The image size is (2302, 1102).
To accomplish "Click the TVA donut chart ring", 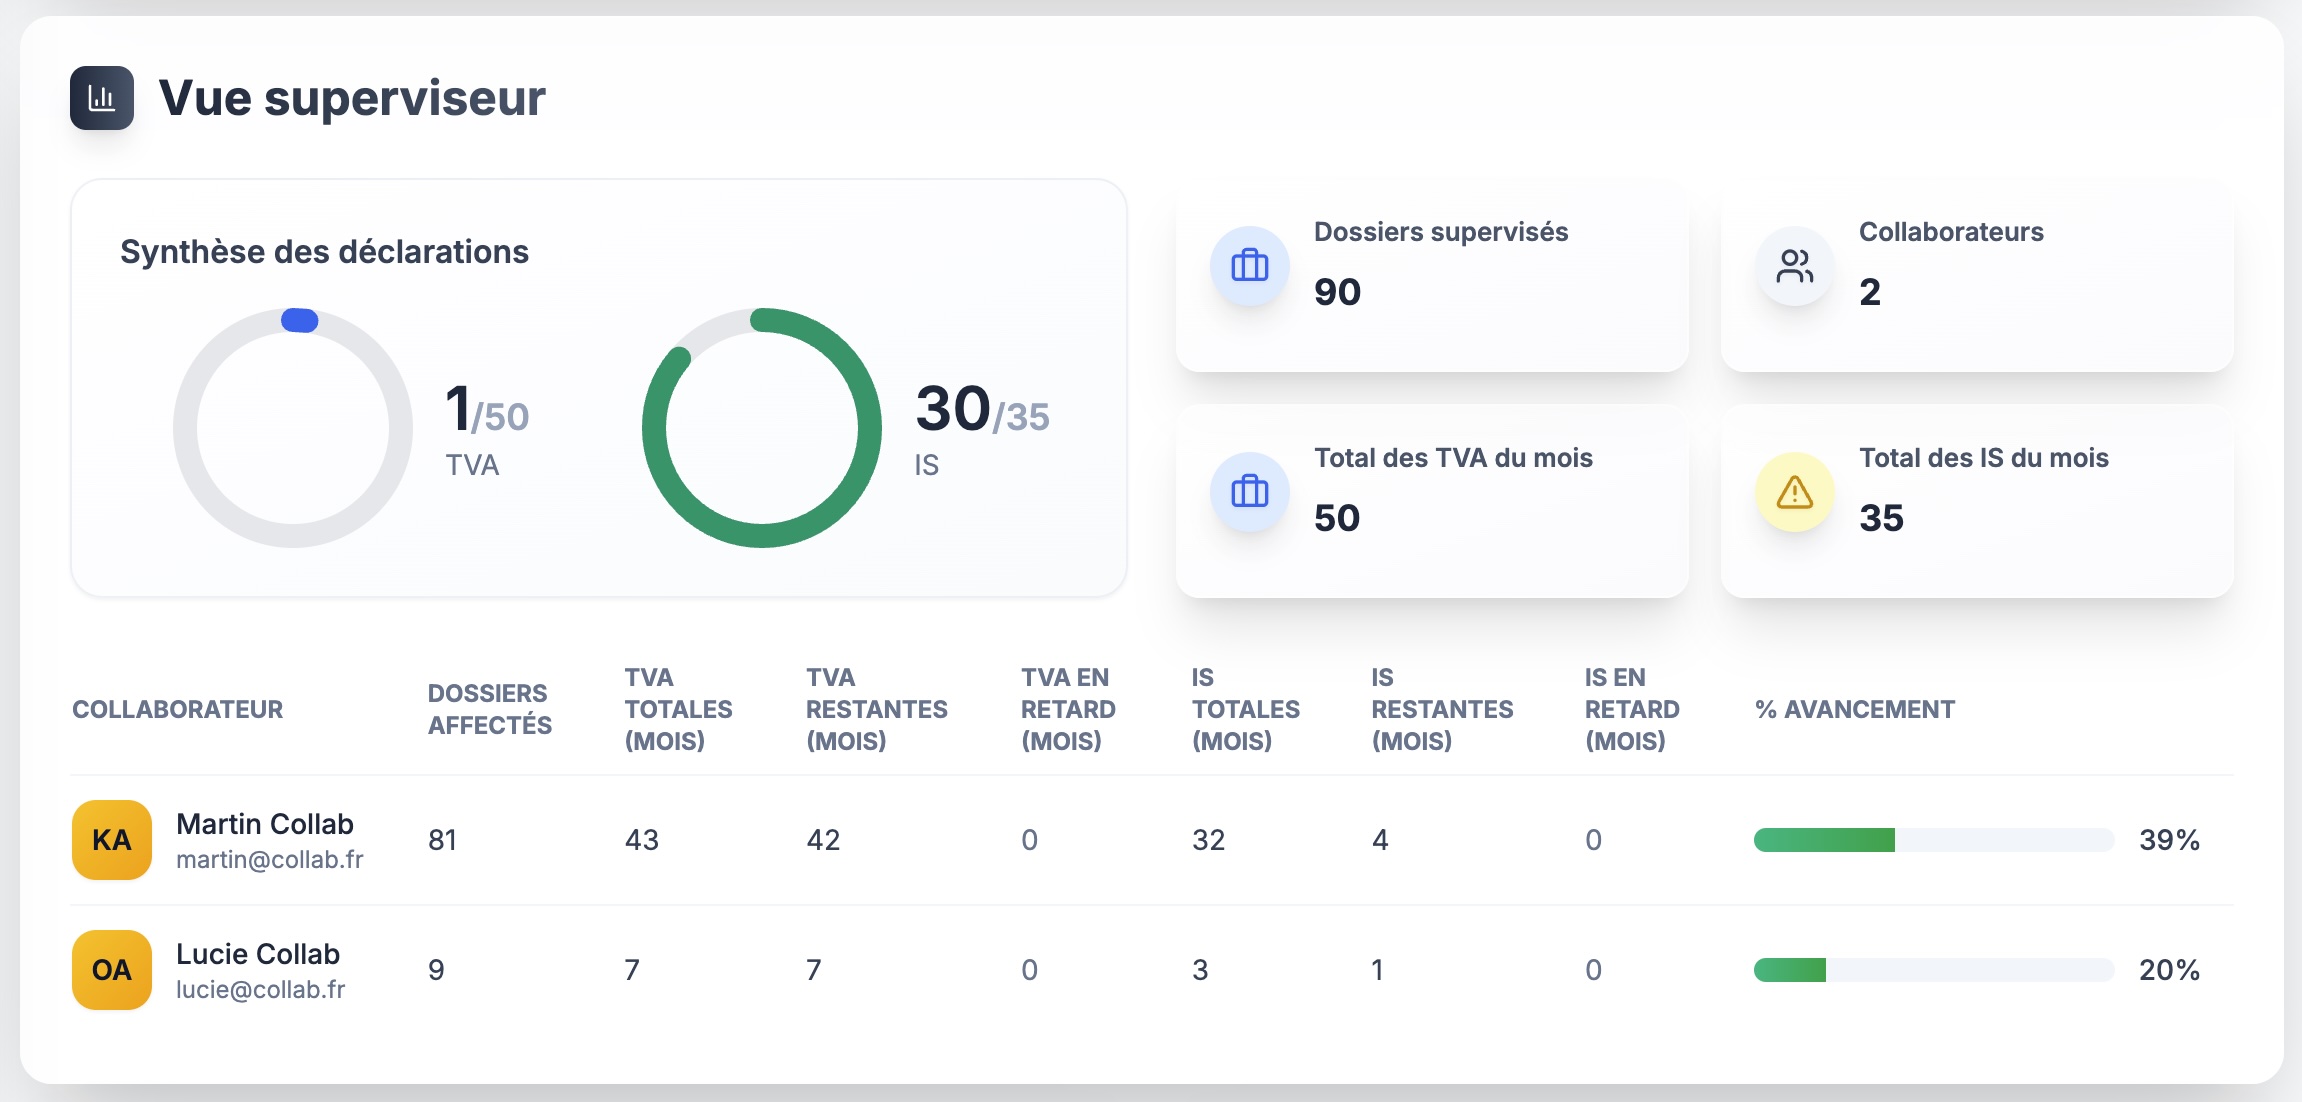I will pyautogui.click(x=186, y=430).
